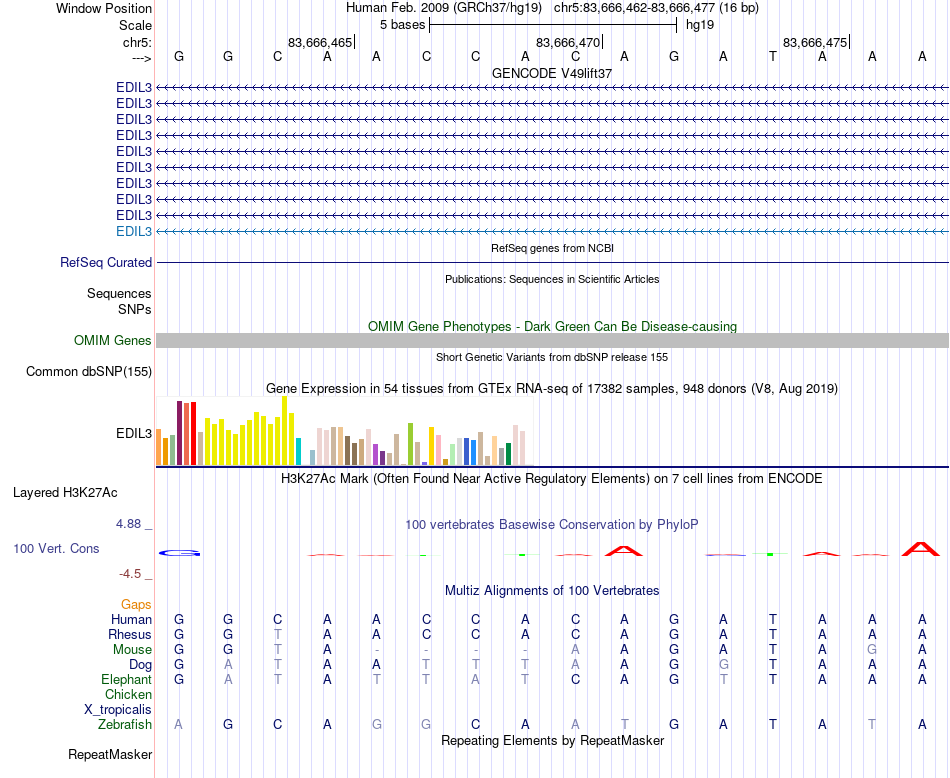Viewport: 950px width, 778px height.
Task: Select the X_tropicalis alignment row label
Action: [118, 710]
